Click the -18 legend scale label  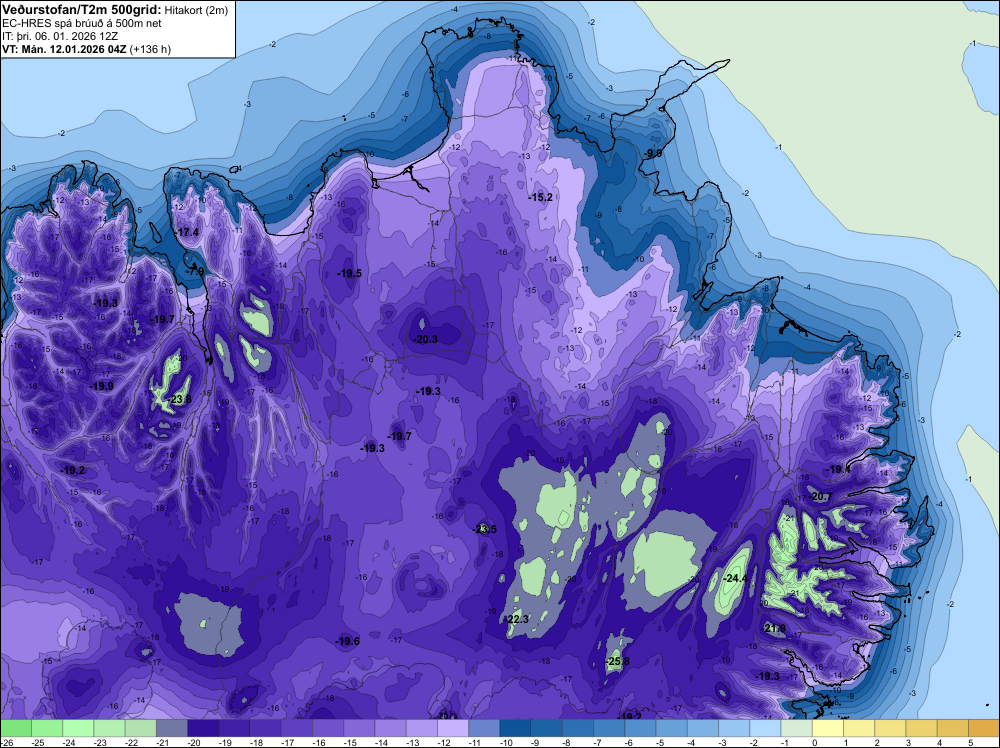[x=257, y=742]
